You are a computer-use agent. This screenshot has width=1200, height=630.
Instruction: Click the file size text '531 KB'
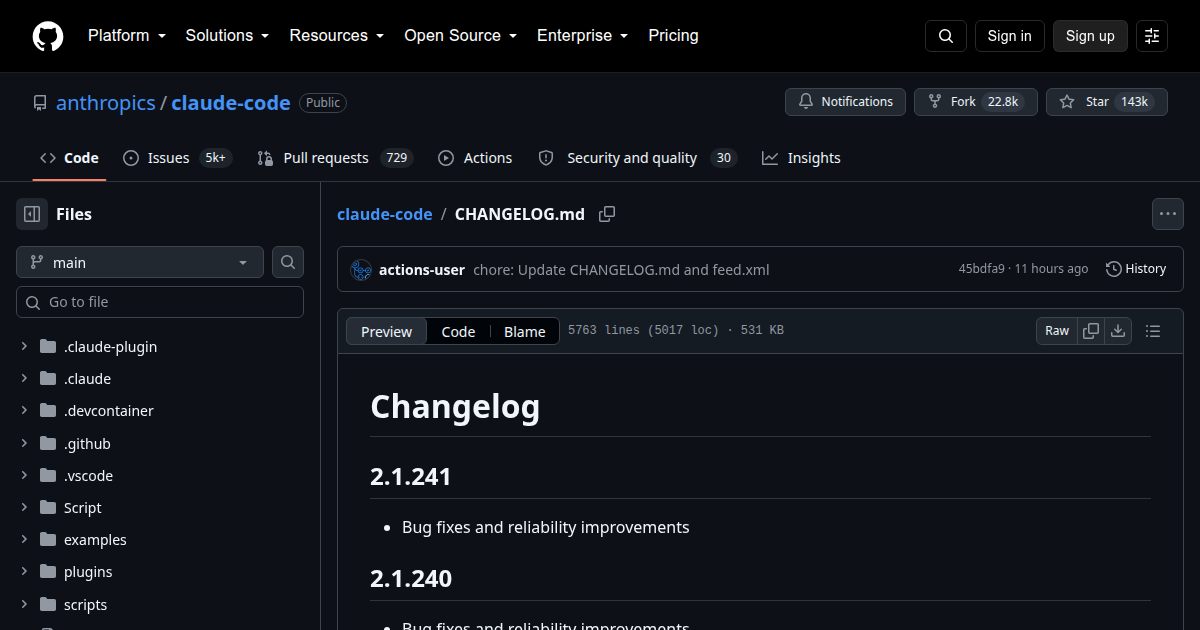(762, 331)
